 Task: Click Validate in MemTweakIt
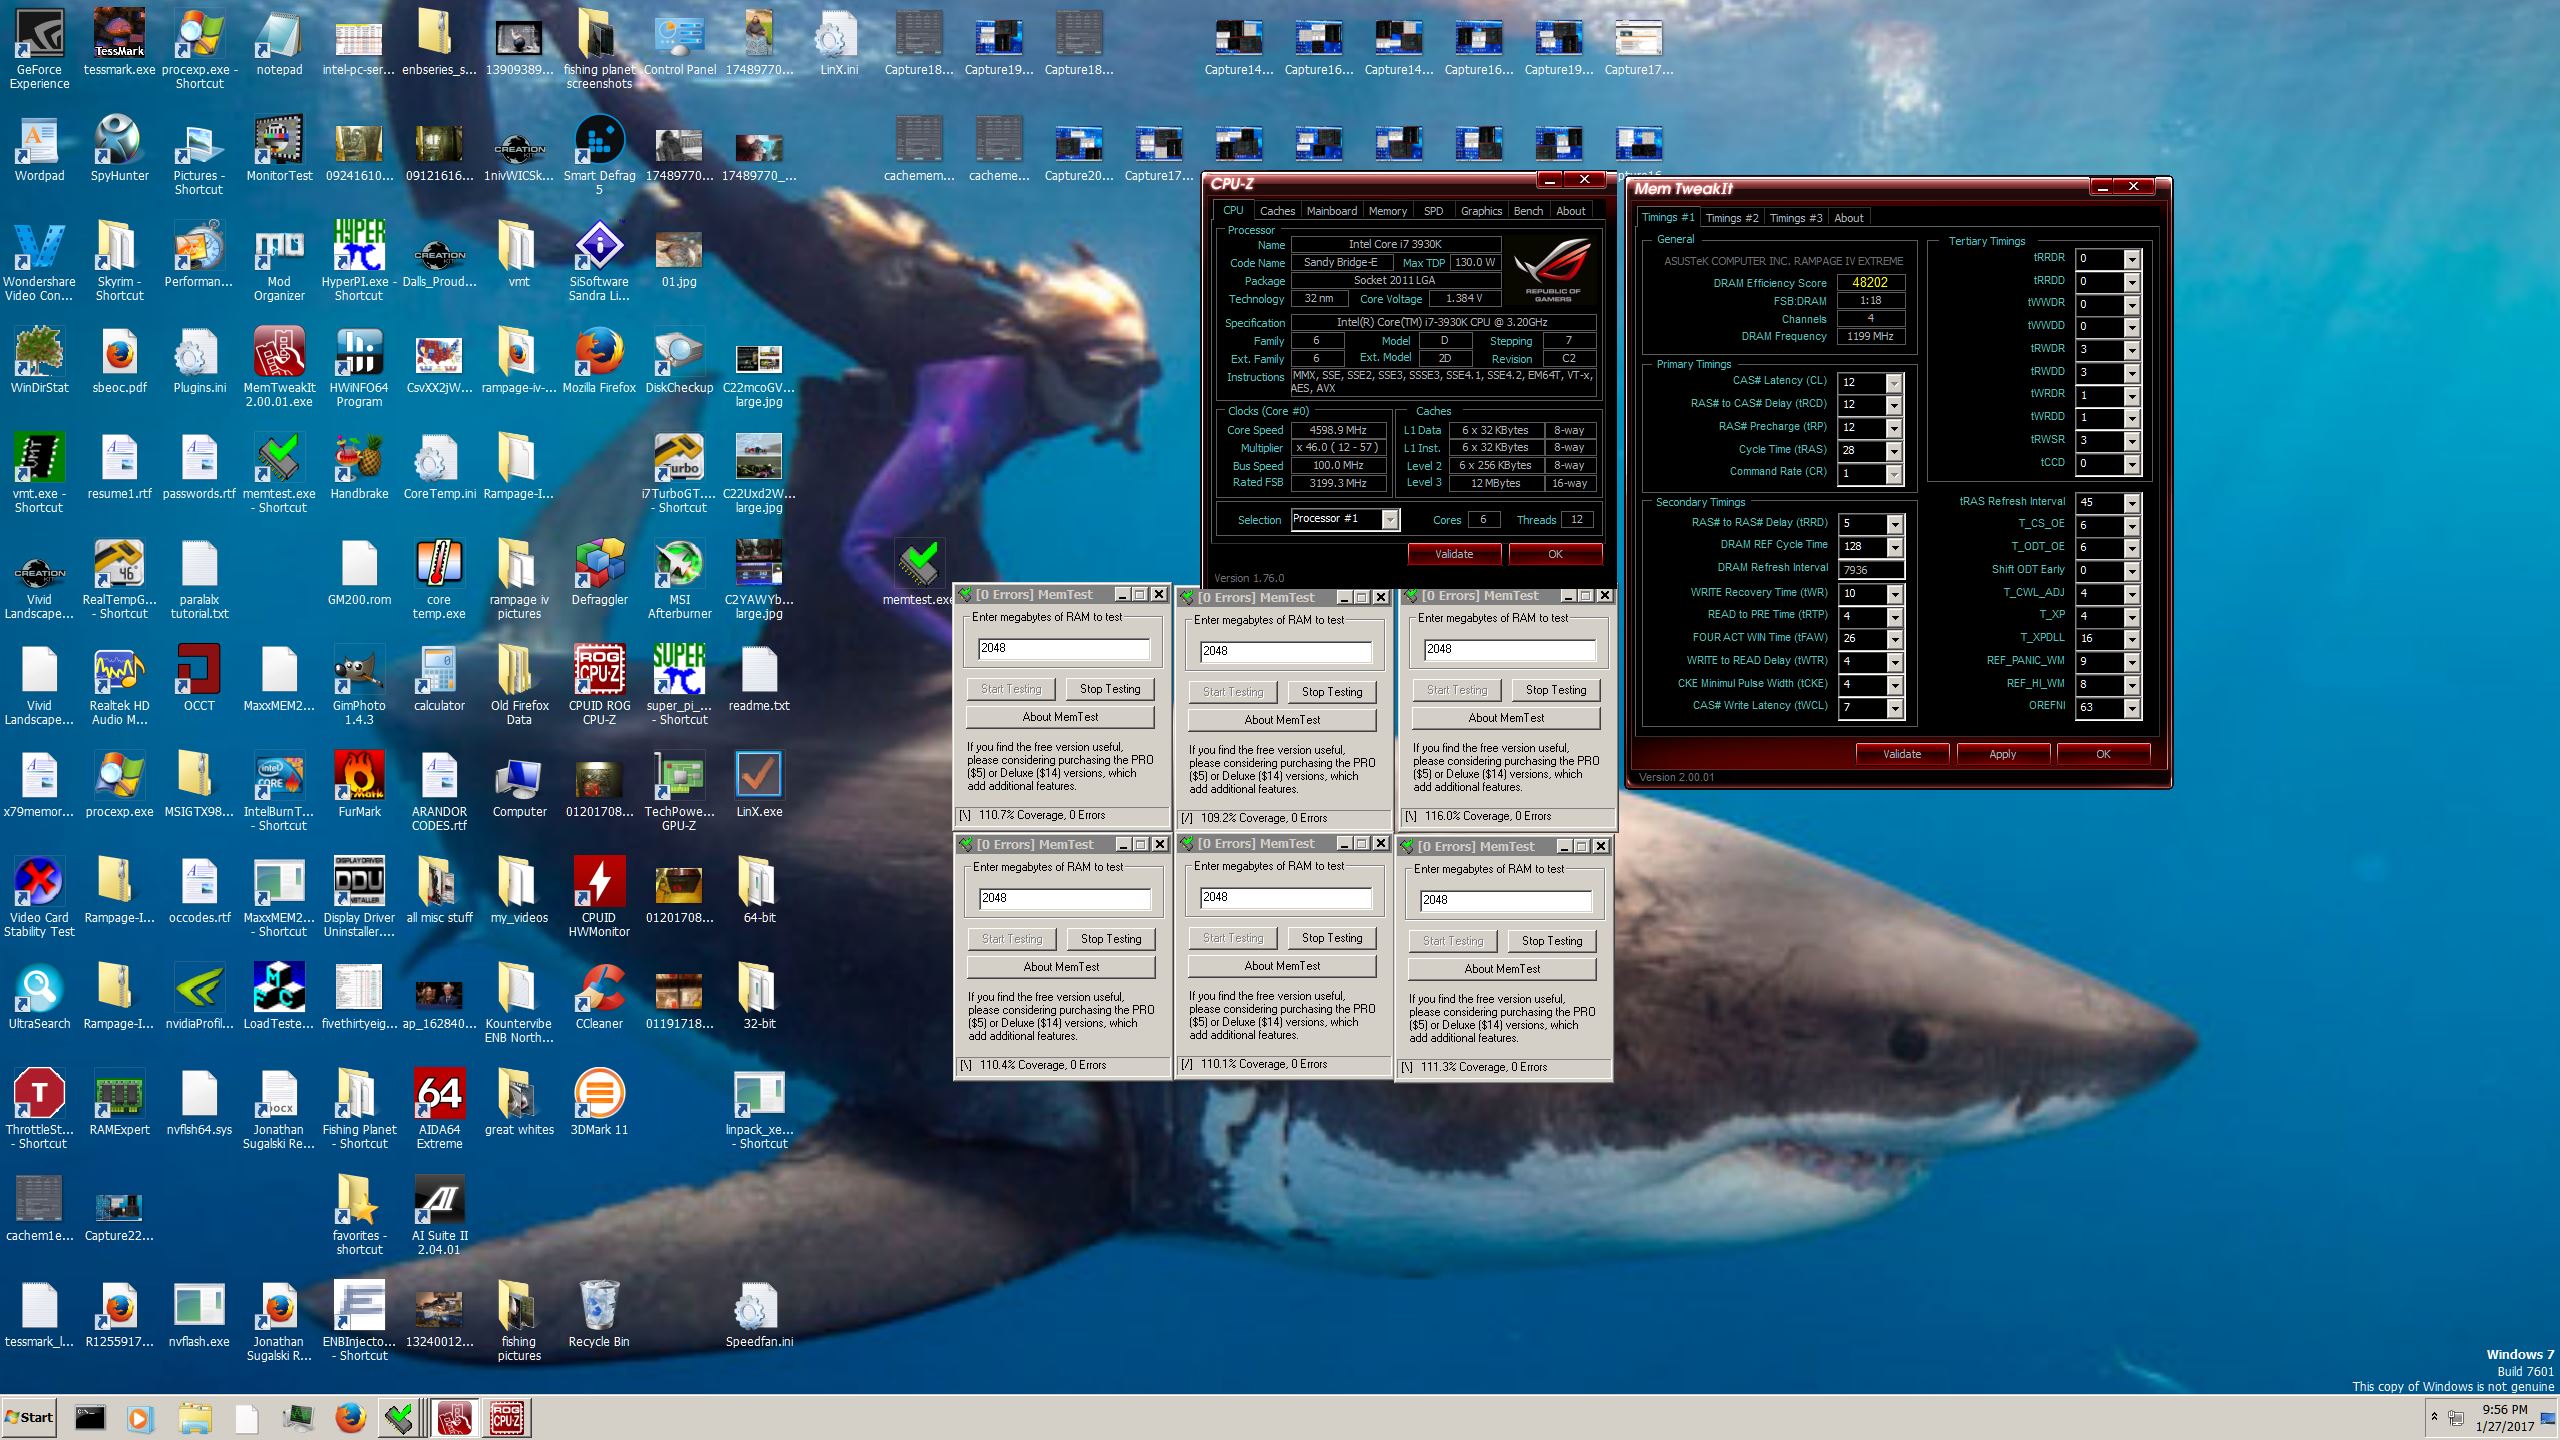[1901, 754]
